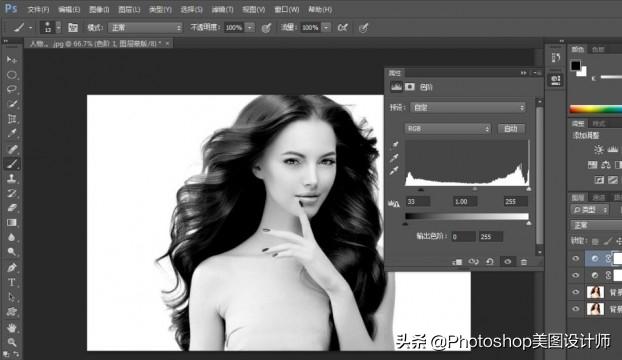622x360 pixels.
Task: Enable airbrush mode in options bar
Action: (x=342, y=27)
